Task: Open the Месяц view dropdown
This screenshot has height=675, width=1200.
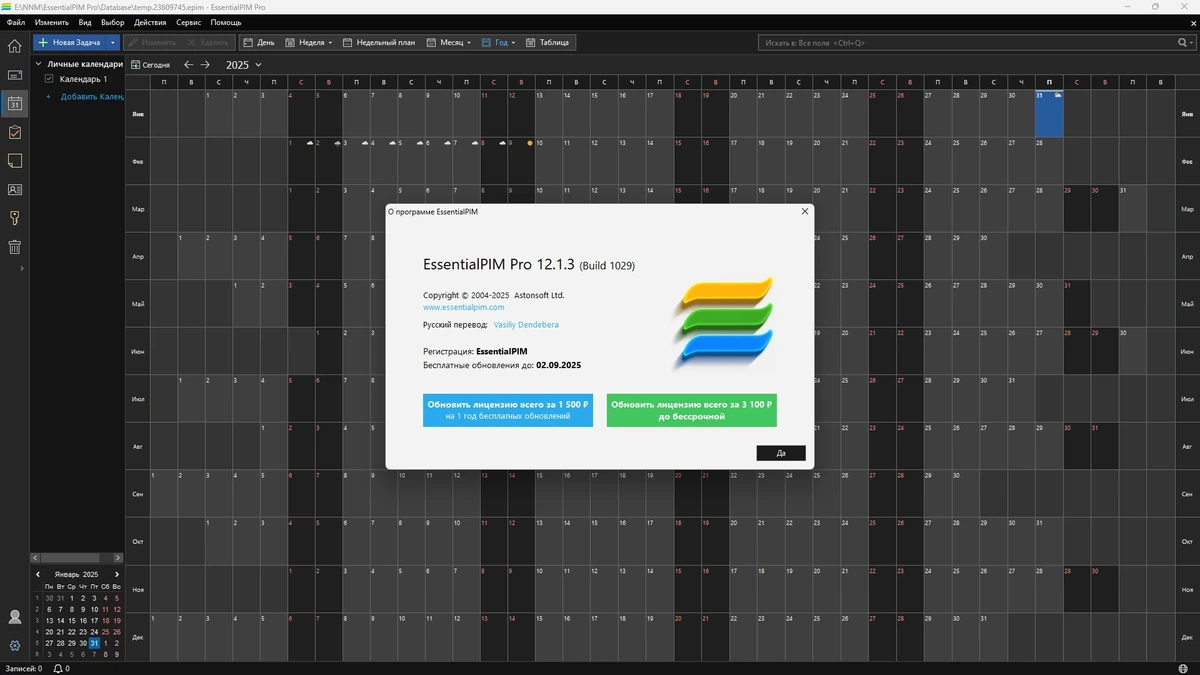Action: (469, 43)
